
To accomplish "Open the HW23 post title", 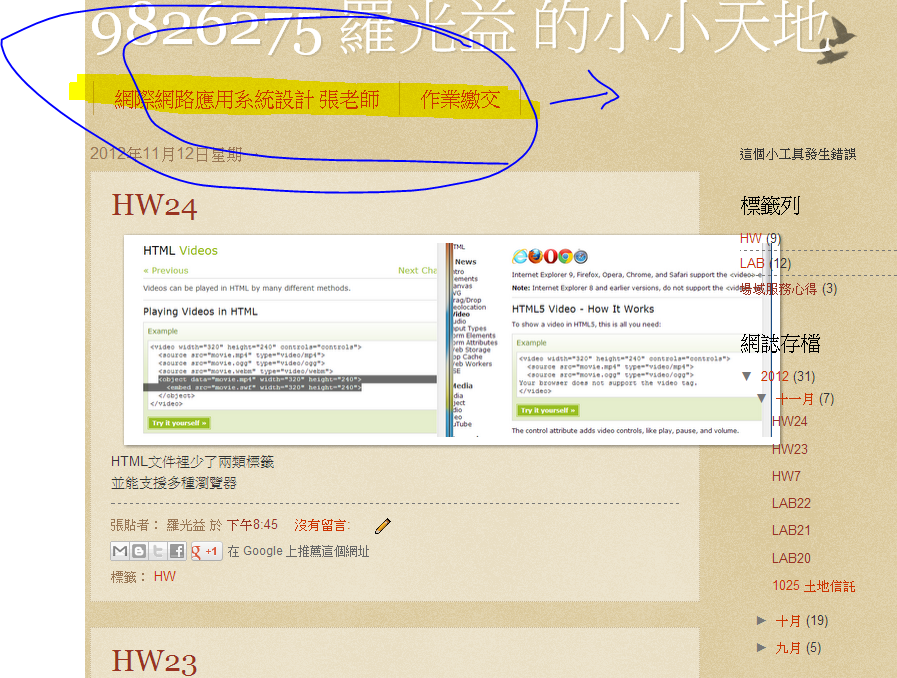I will pos(154,661).
